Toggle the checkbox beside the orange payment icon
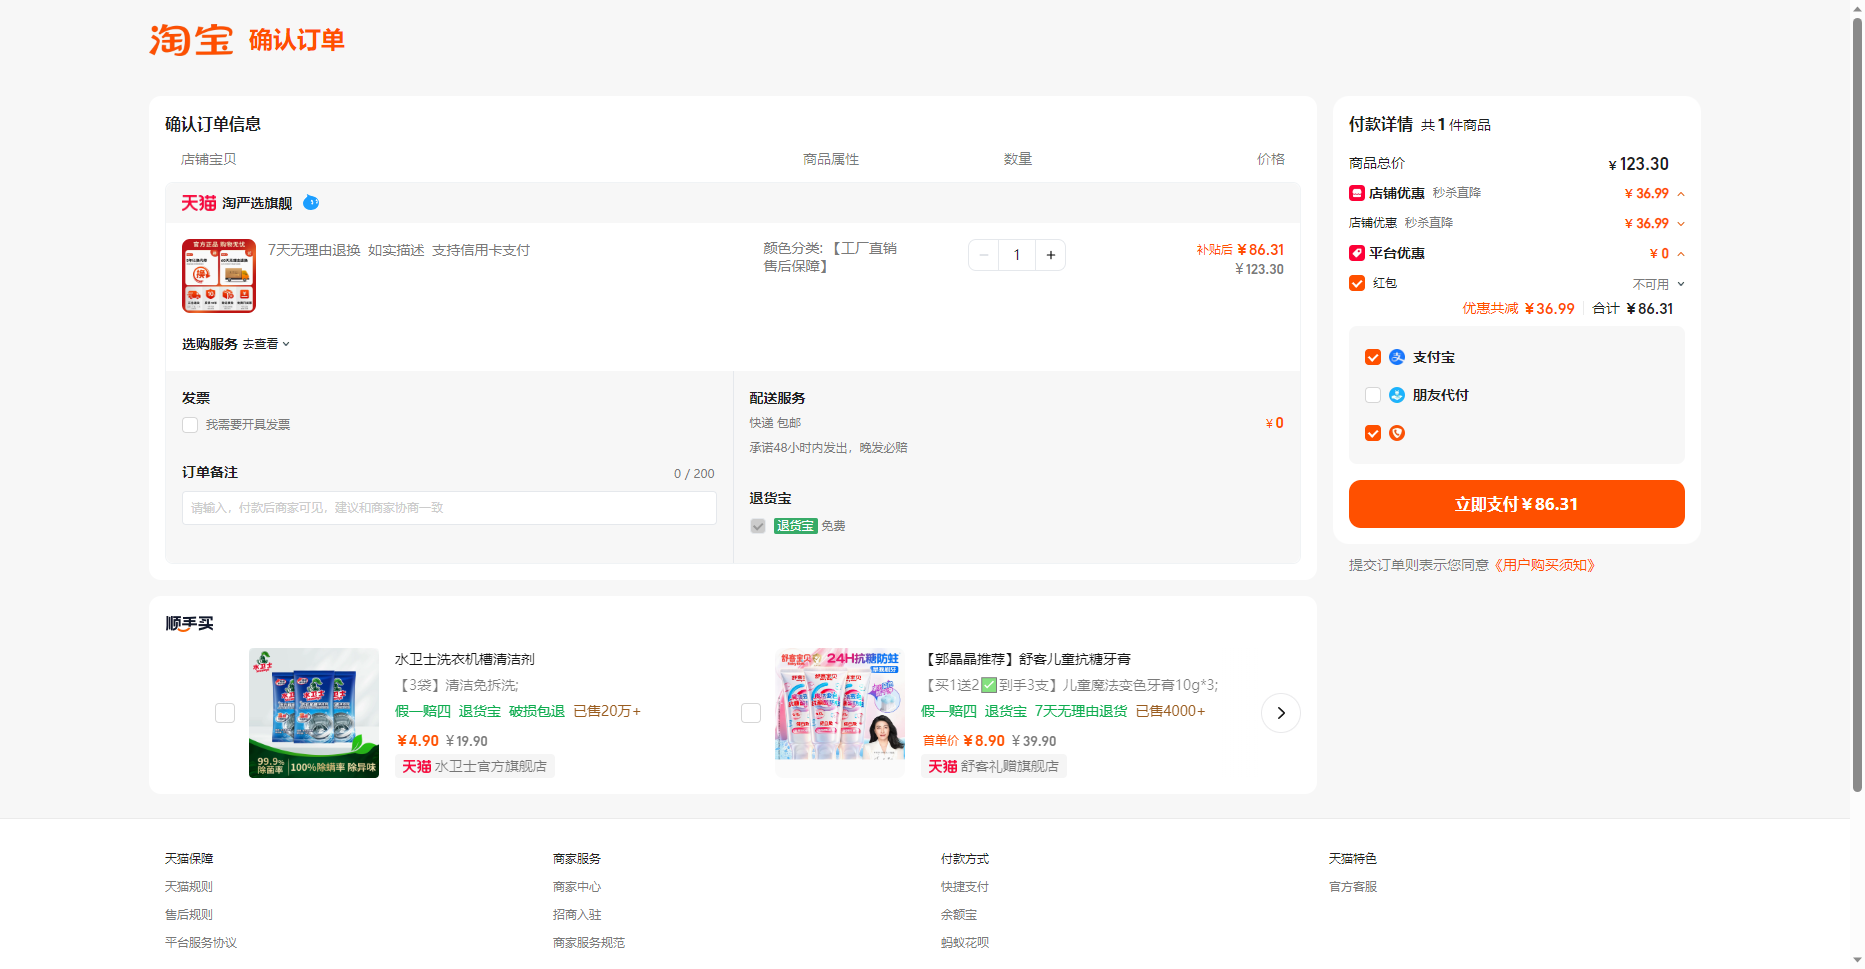Screen dimensions: 1865x969 (1373, 433)
